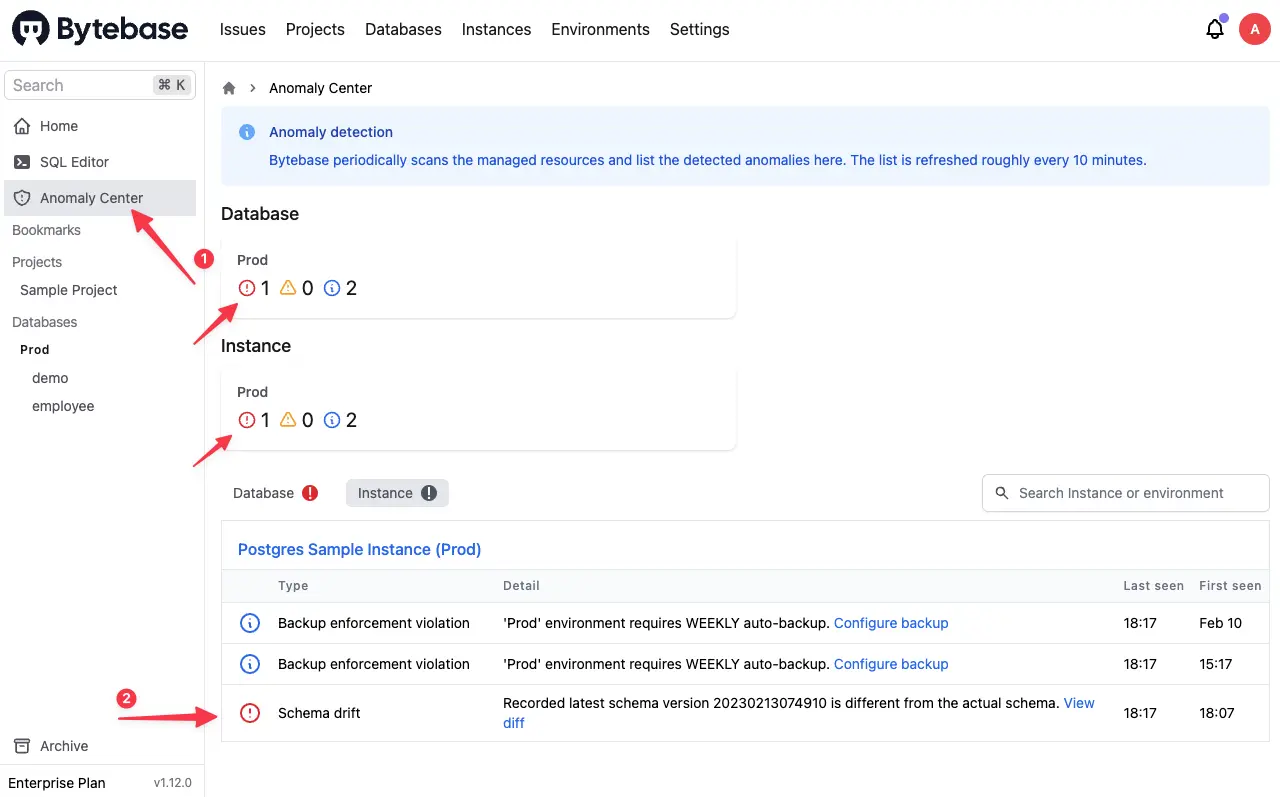Click red critical icon in Database Prod card

click(x=247, y=288)
